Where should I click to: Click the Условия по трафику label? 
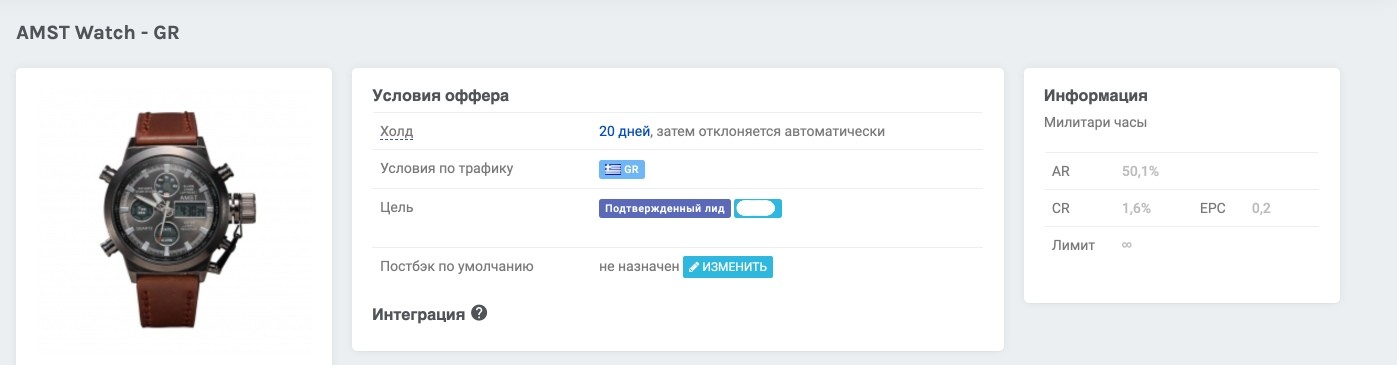coord(447,168)
